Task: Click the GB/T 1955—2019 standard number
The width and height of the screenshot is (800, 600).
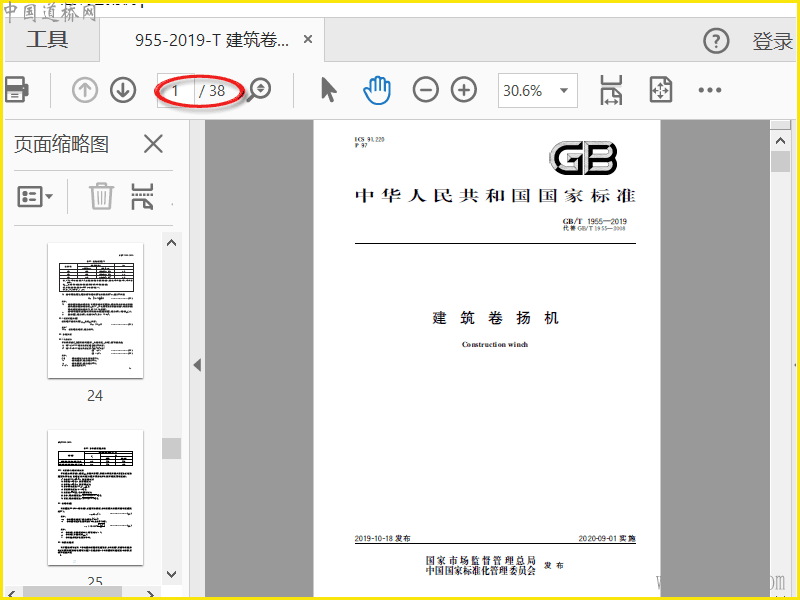Action: click(594, 221)
